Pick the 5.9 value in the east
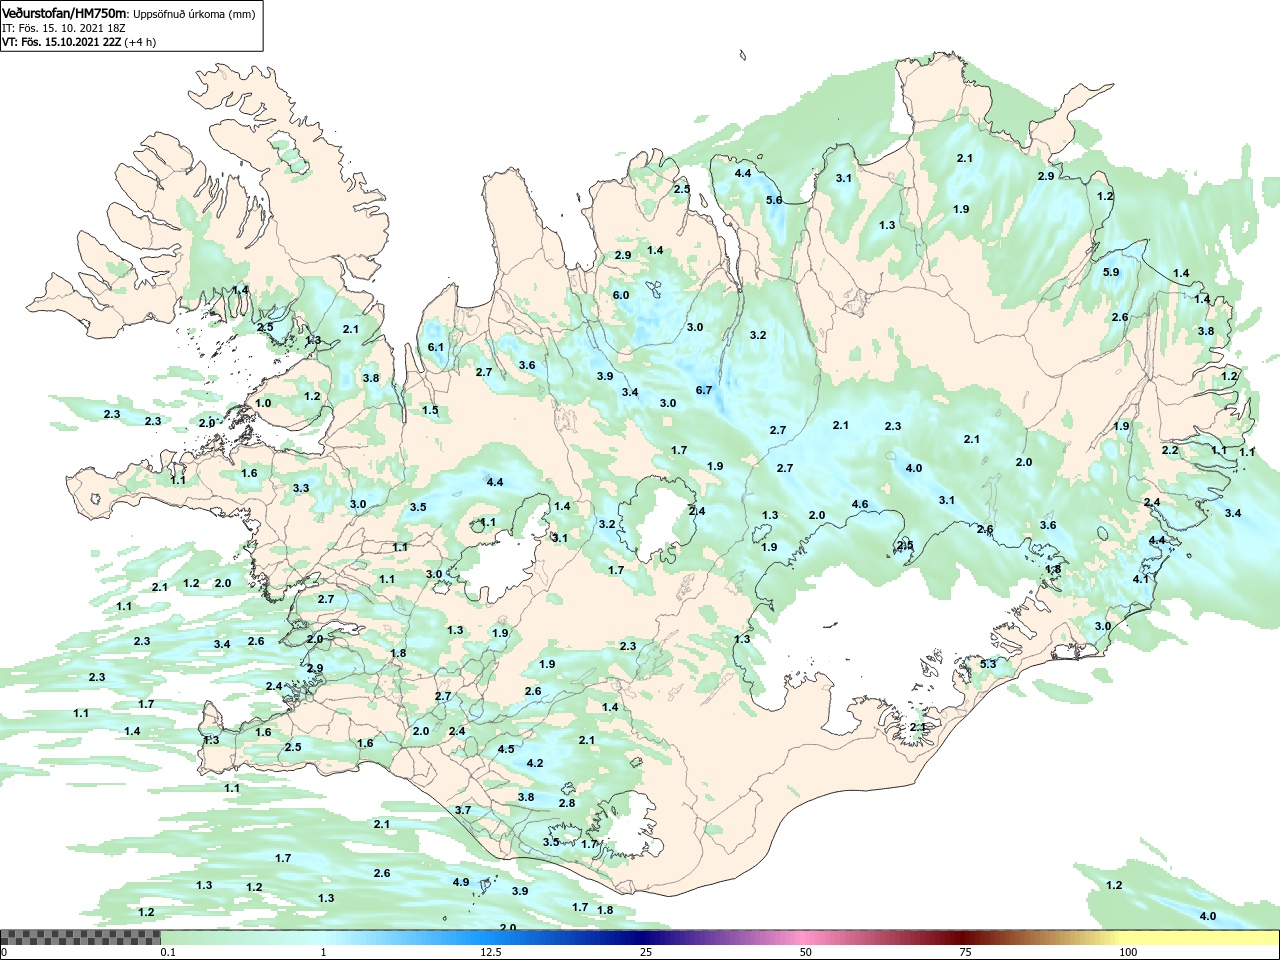1280x960 pixels. click(1111, 272)
